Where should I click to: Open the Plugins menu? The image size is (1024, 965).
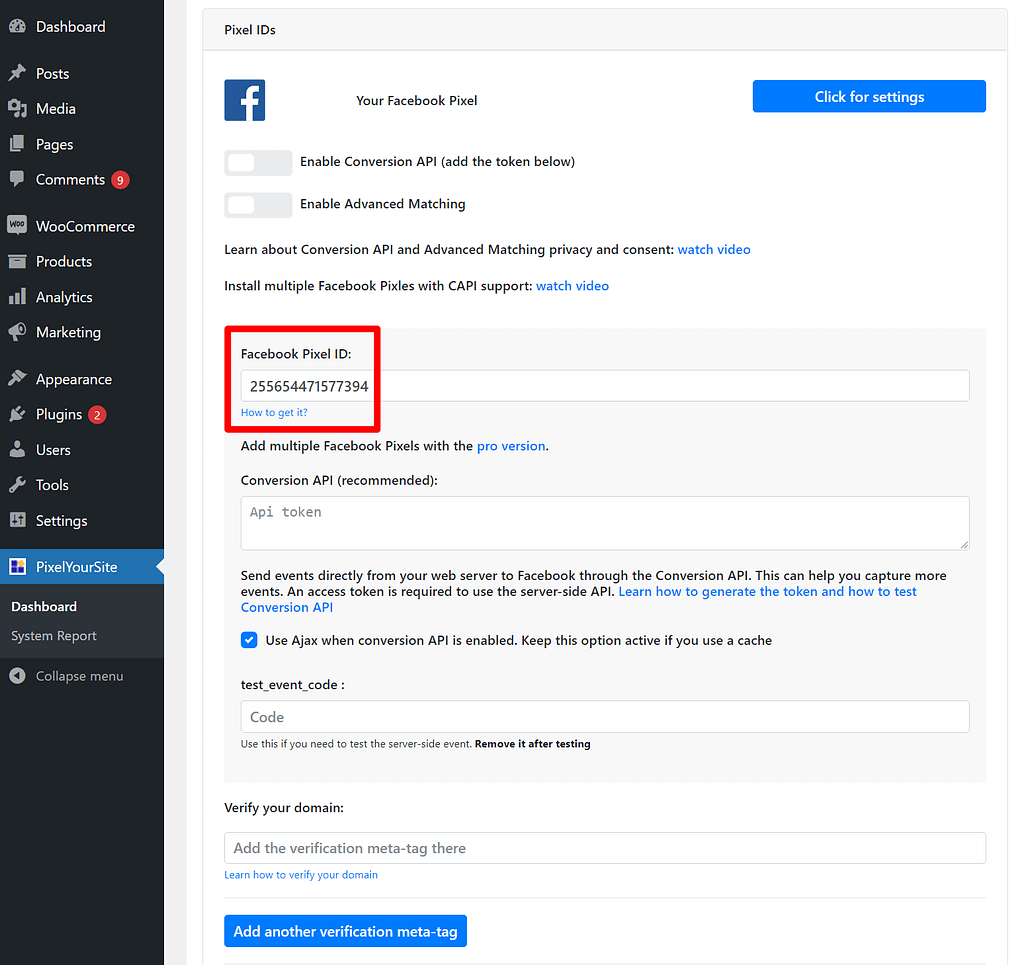click(x=82, y=414)
